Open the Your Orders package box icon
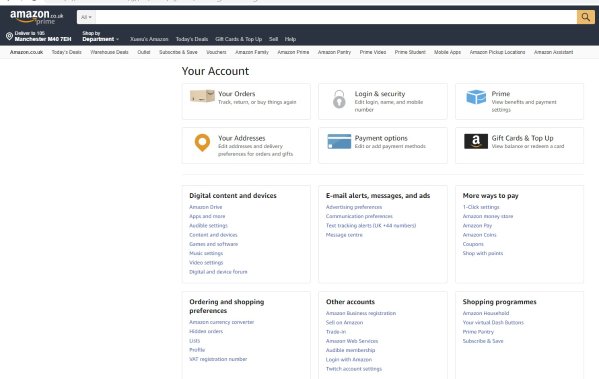Viewport: 599px width, 379px height. pyautogui.click(x=202, y=96)
